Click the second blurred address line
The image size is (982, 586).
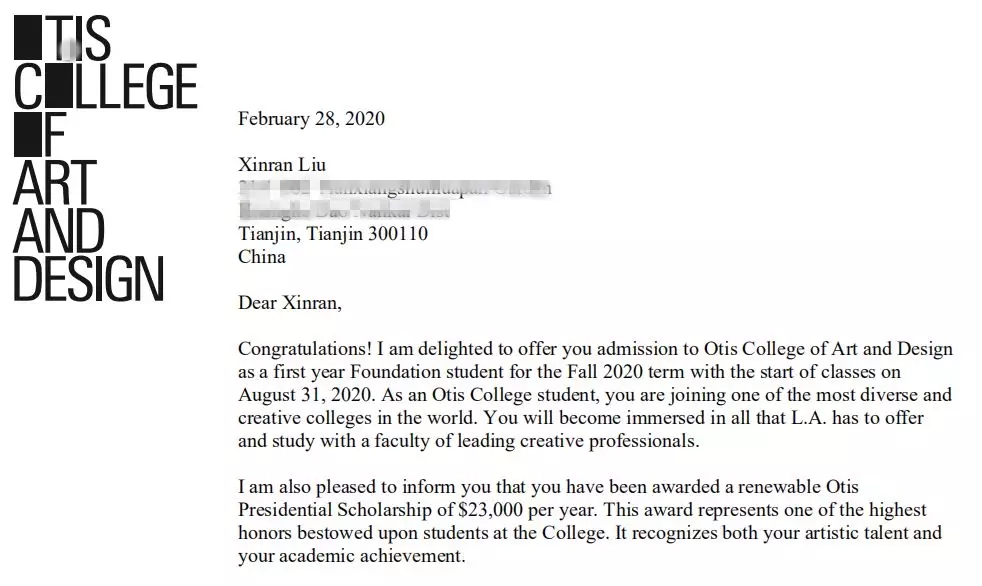(x=344, y=211)
